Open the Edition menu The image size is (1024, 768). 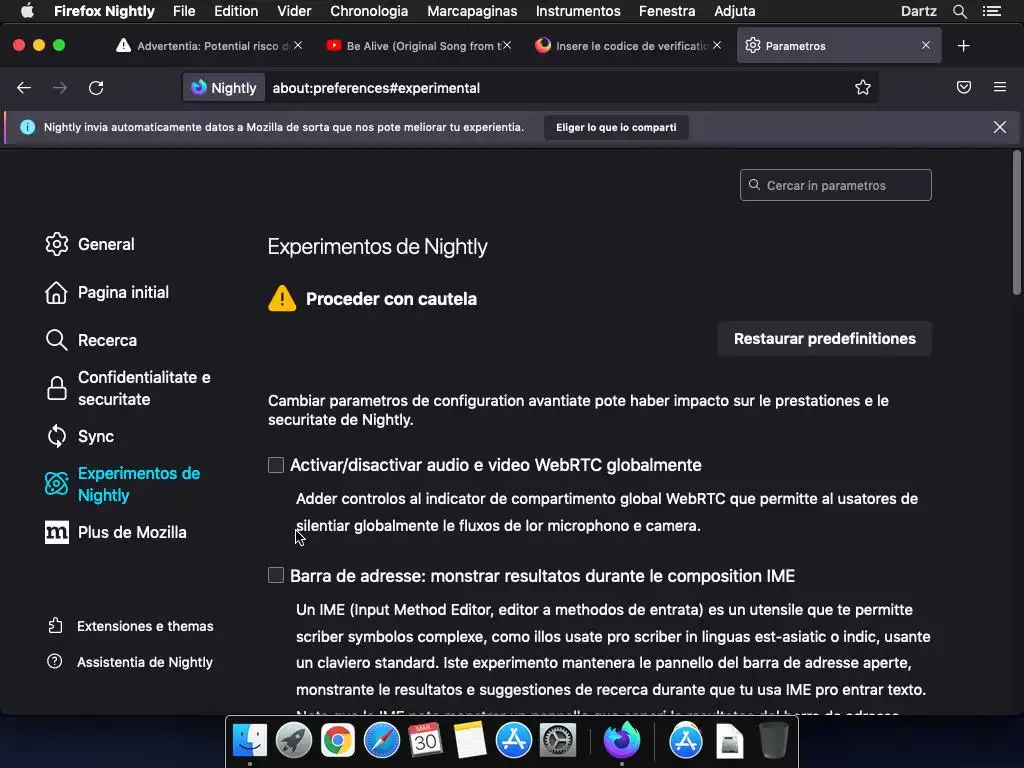(236, 11)
